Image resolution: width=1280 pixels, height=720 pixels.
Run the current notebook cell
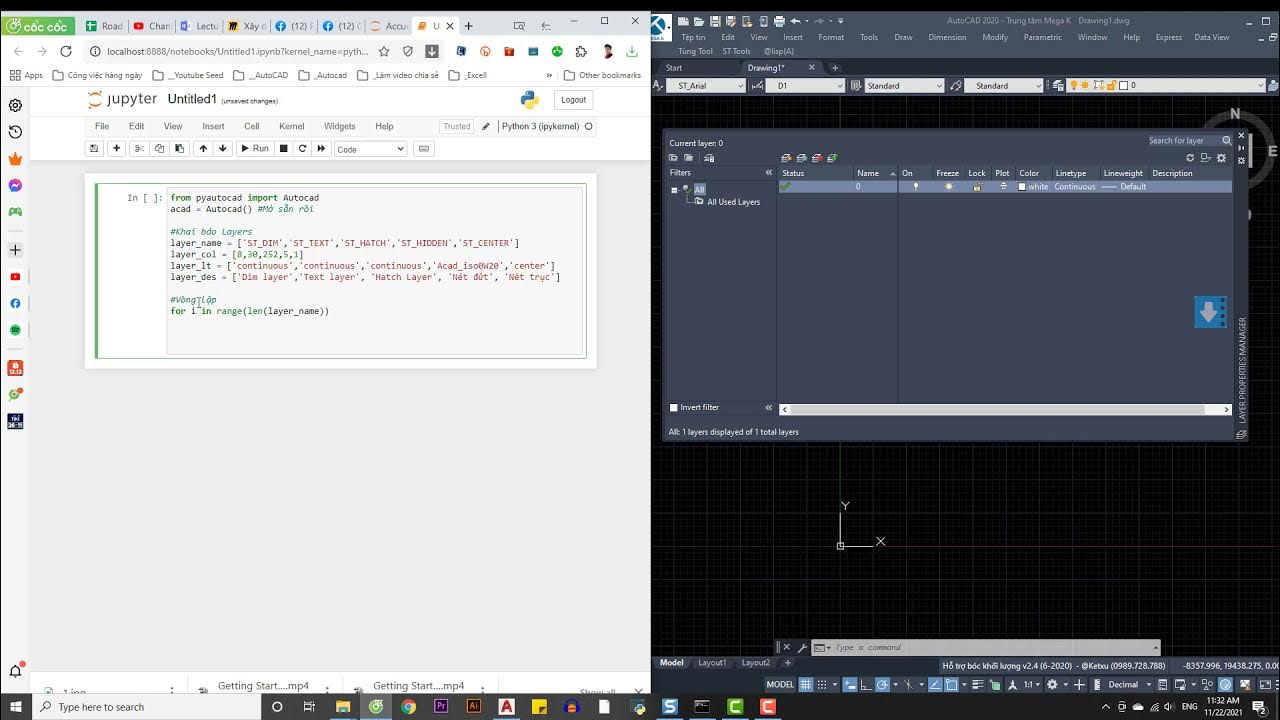coord(255,148)
